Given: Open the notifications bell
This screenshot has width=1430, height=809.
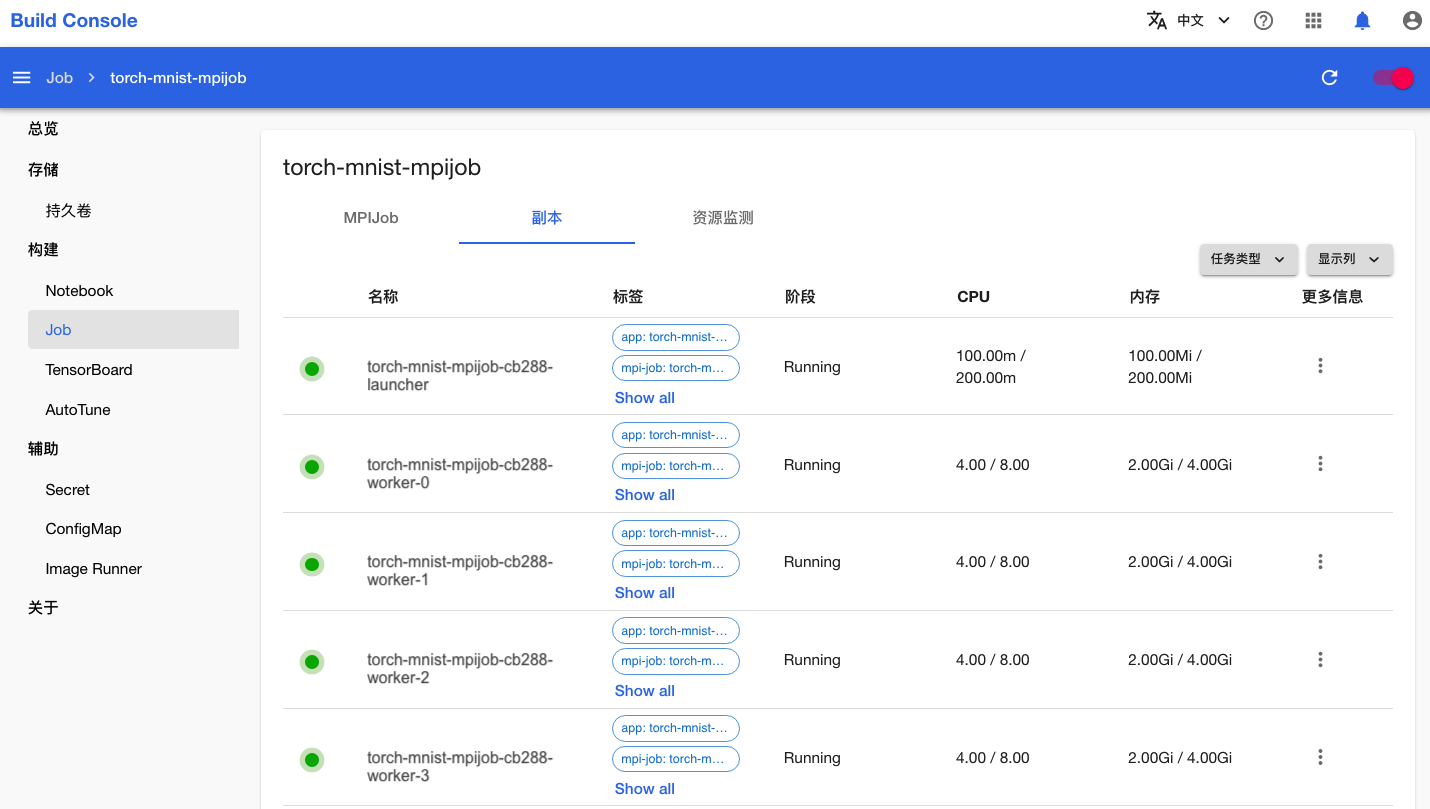Looking at the screenshot, I should coord(1362,21).
